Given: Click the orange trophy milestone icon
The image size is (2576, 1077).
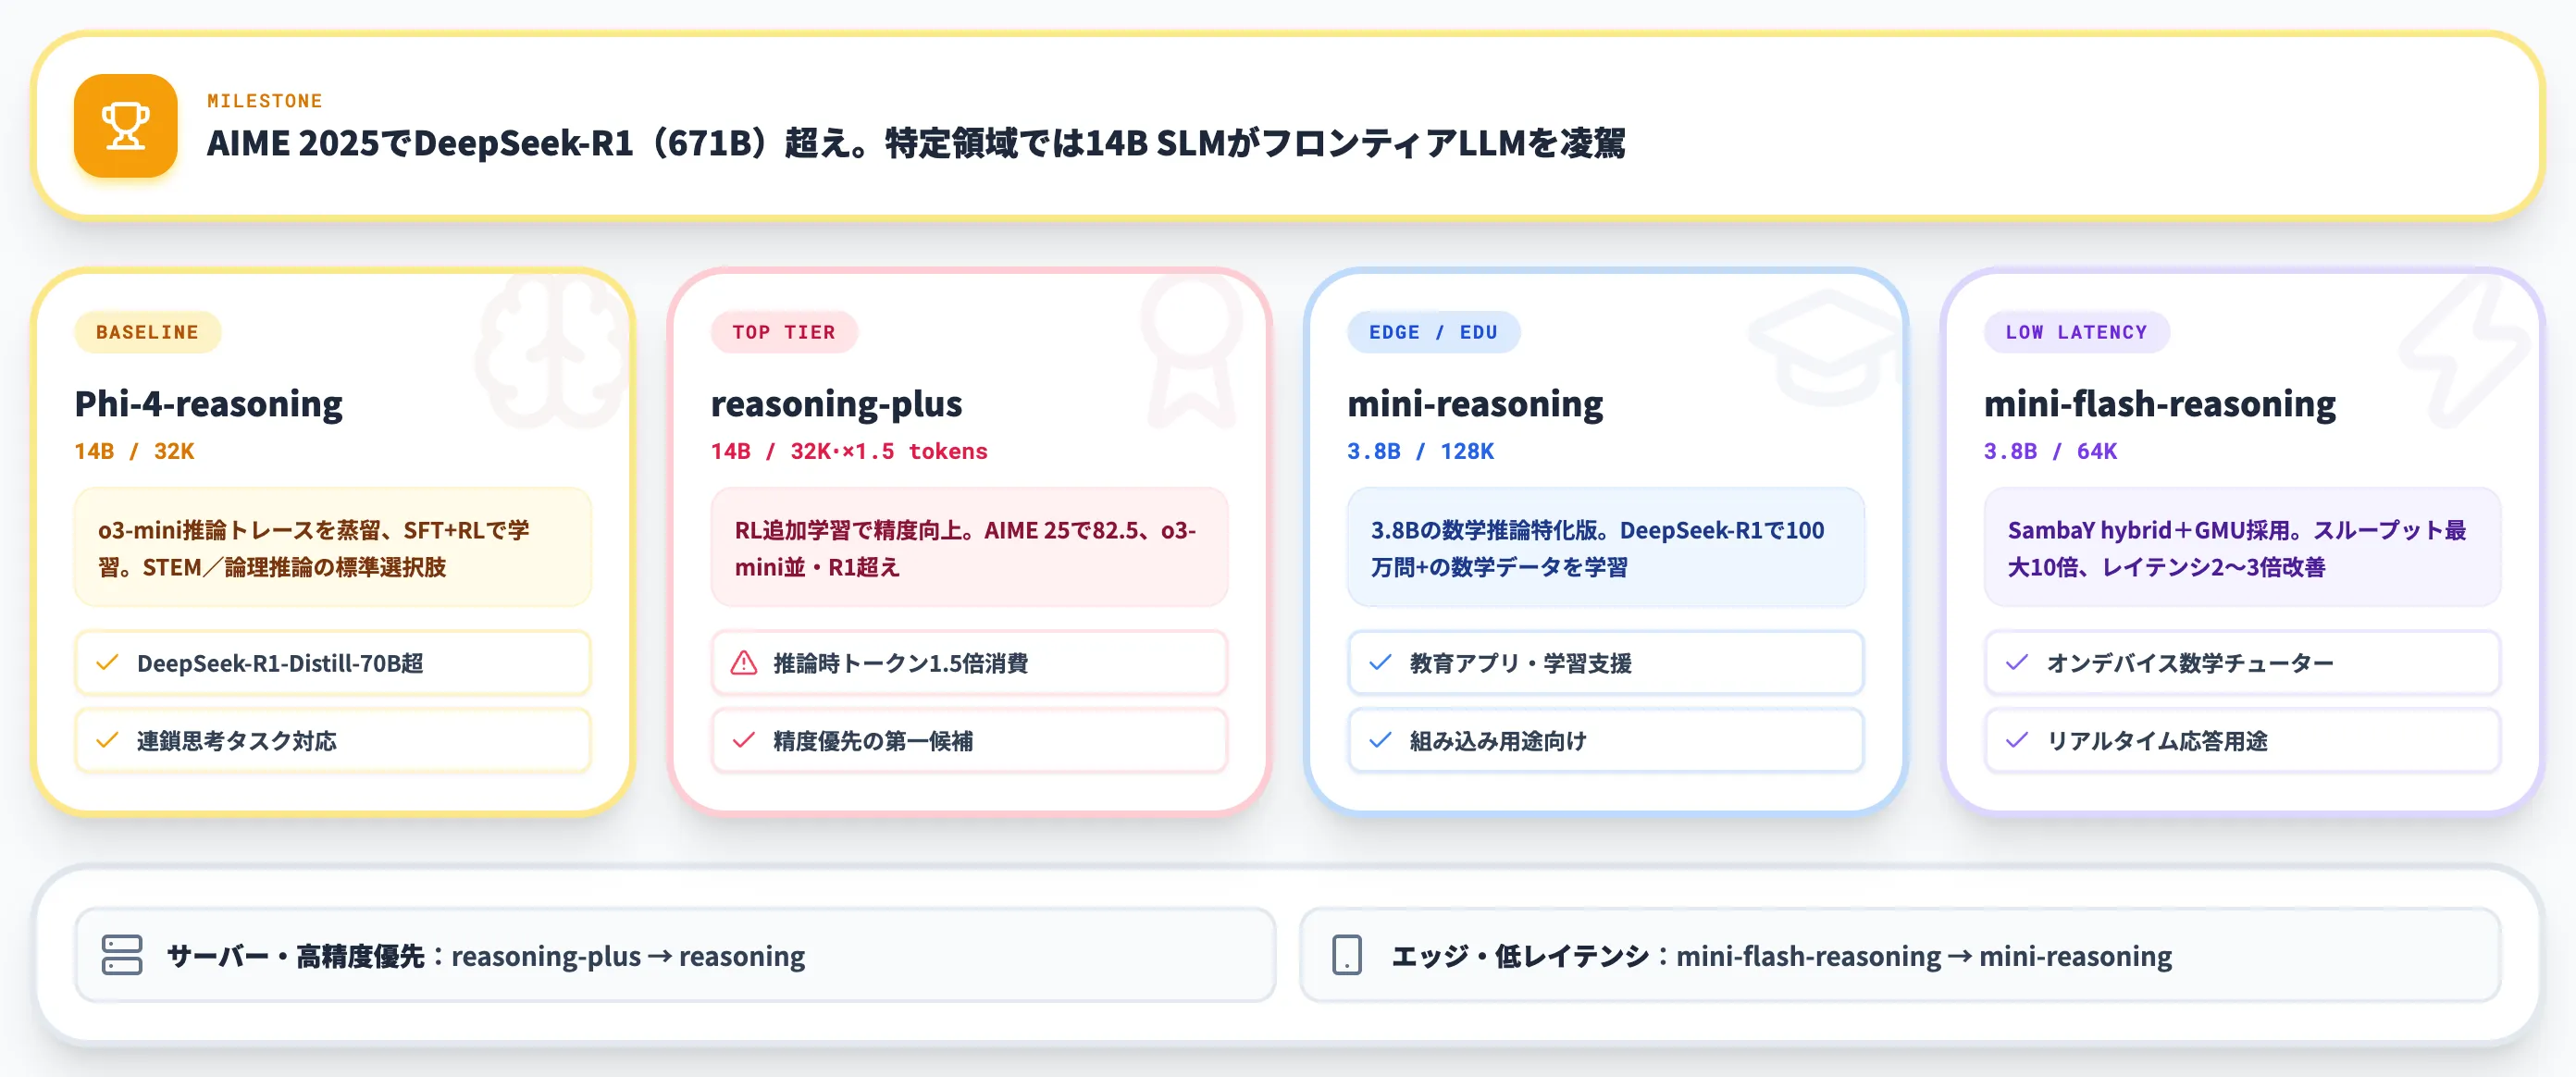Looking at the screenshot, I should (125, 126).
